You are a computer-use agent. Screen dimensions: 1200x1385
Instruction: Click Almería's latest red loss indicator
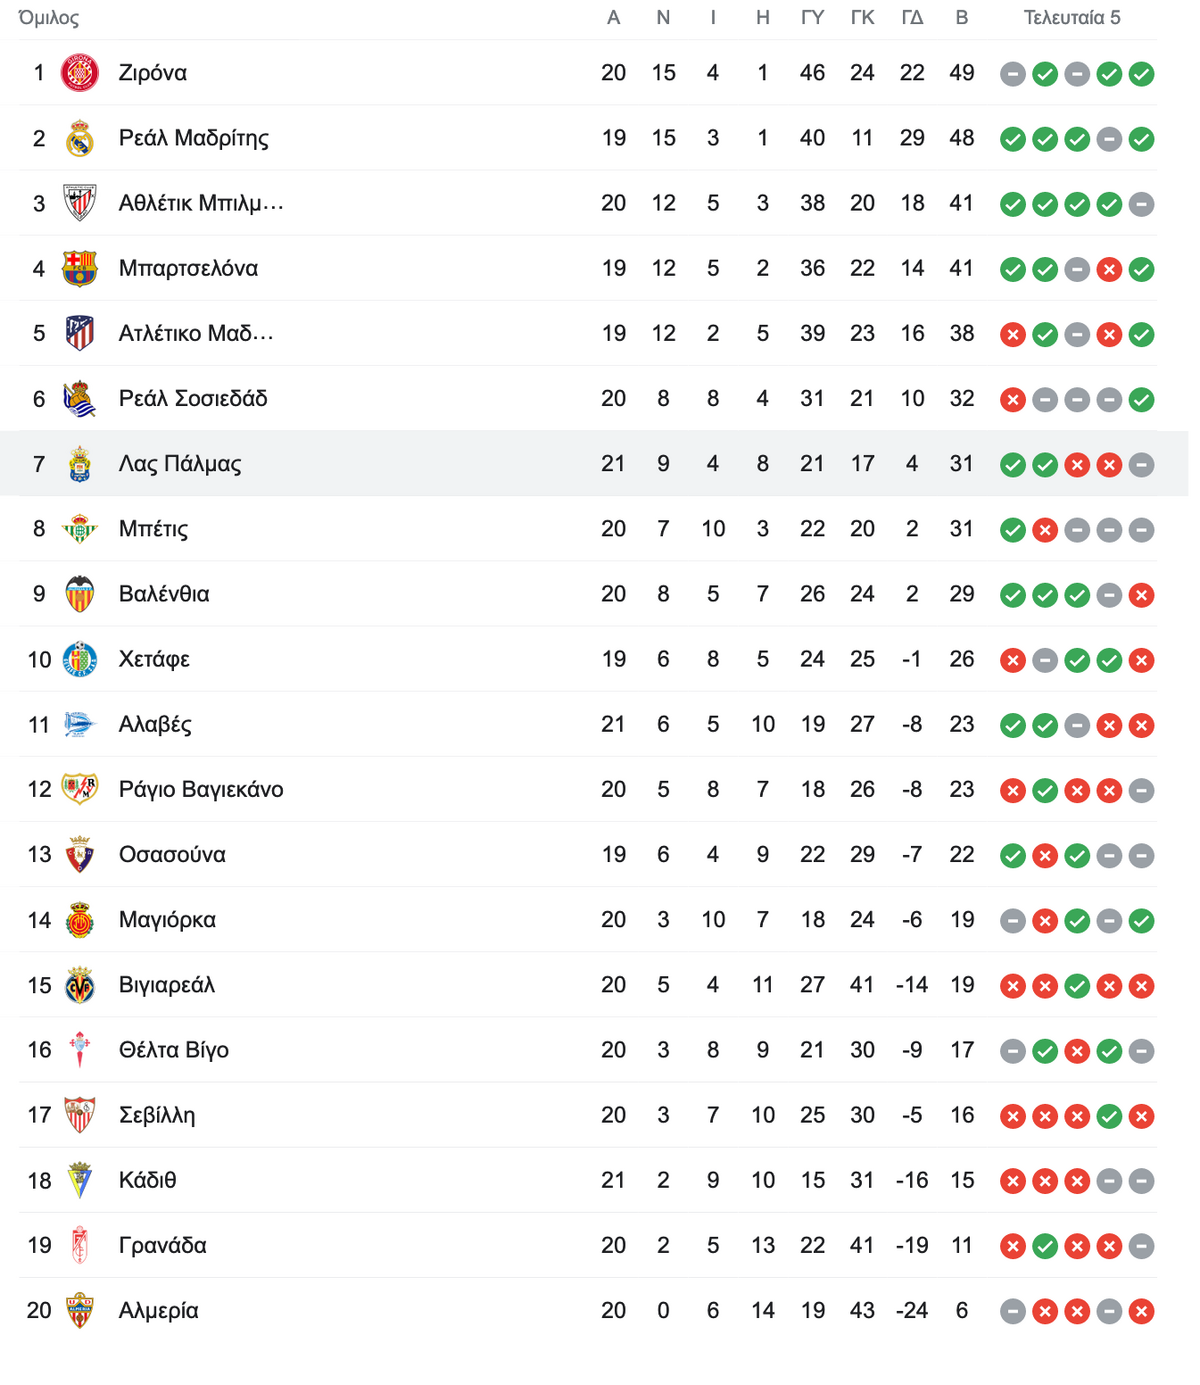1141,1311
